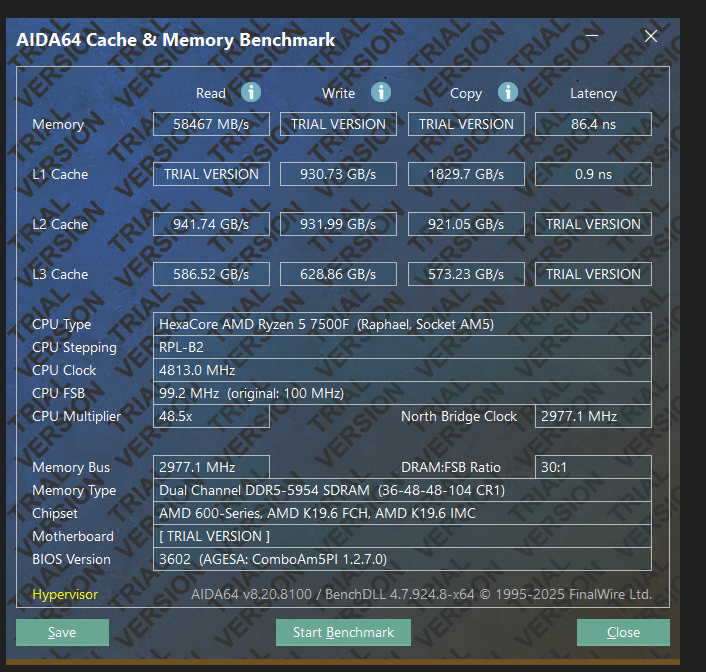Click North Bridge Clock value 2977.1 MHz

coord(593,416)
